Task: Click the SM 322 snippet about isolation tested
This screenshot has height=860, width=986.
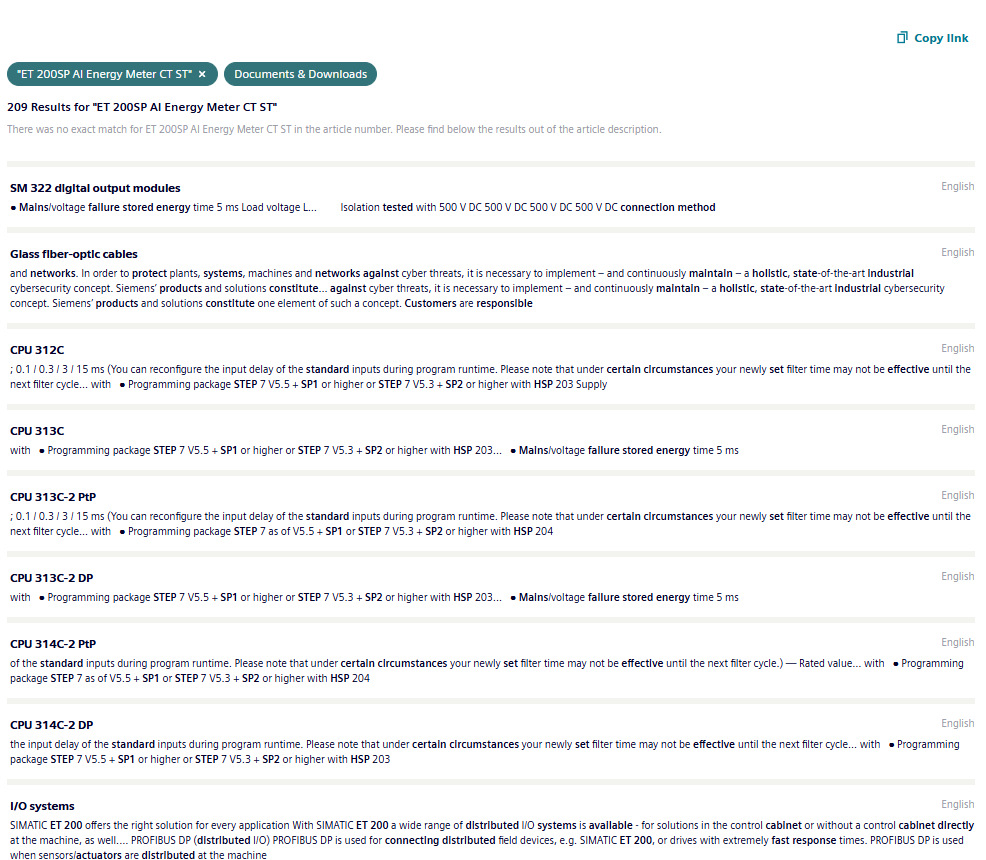Action: point(363,207)
